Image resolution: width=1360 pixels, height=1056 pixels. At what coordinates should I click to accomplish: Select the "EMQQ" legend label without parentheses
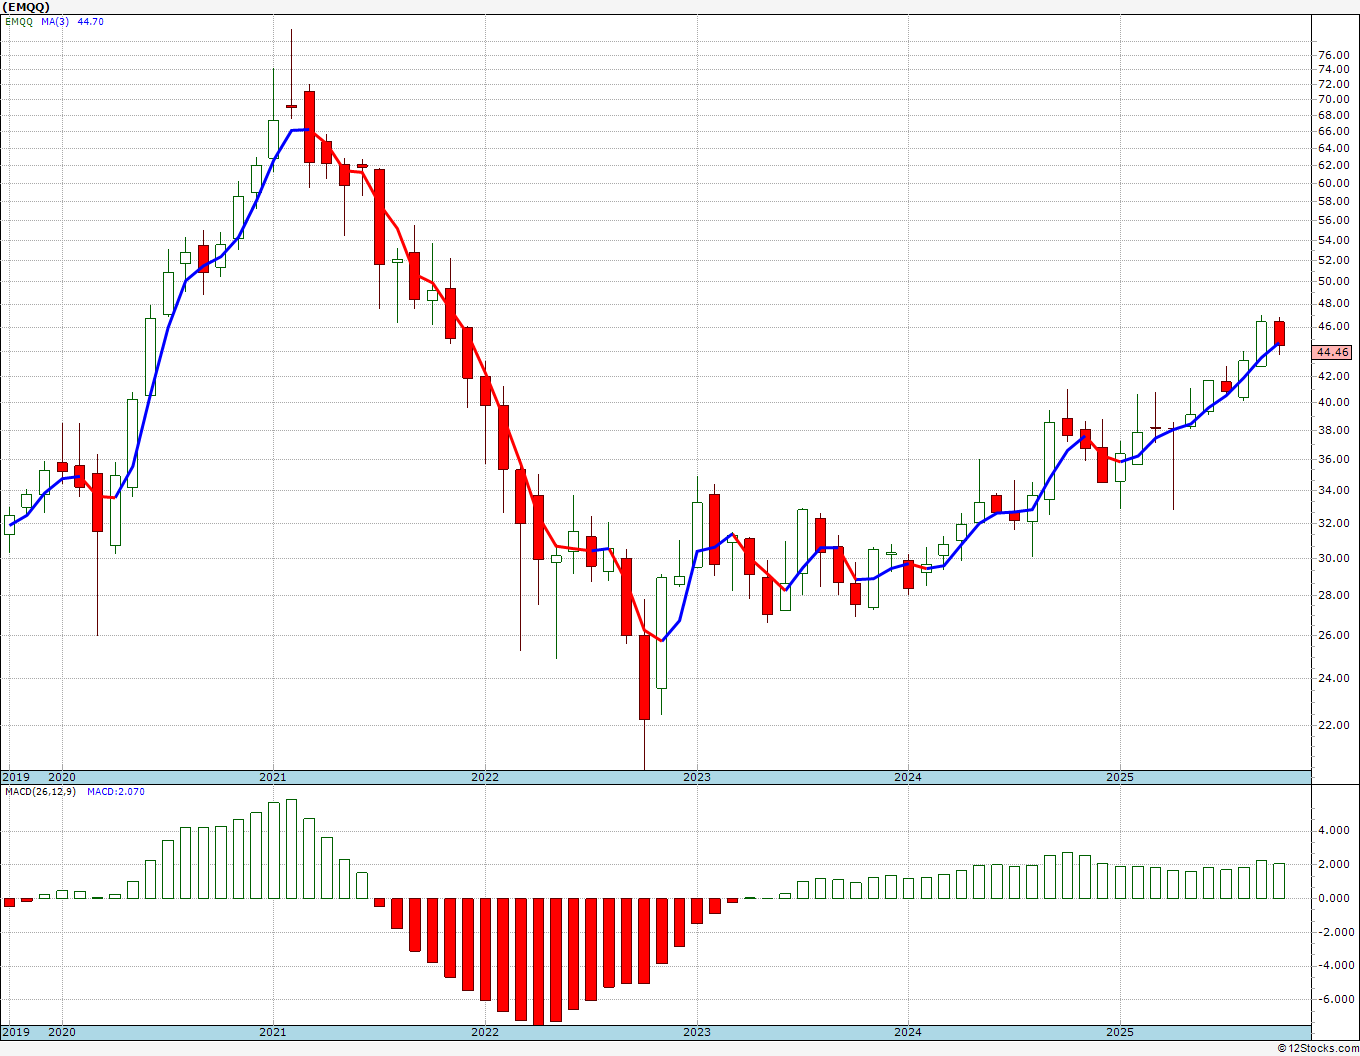tap(19, 21)
